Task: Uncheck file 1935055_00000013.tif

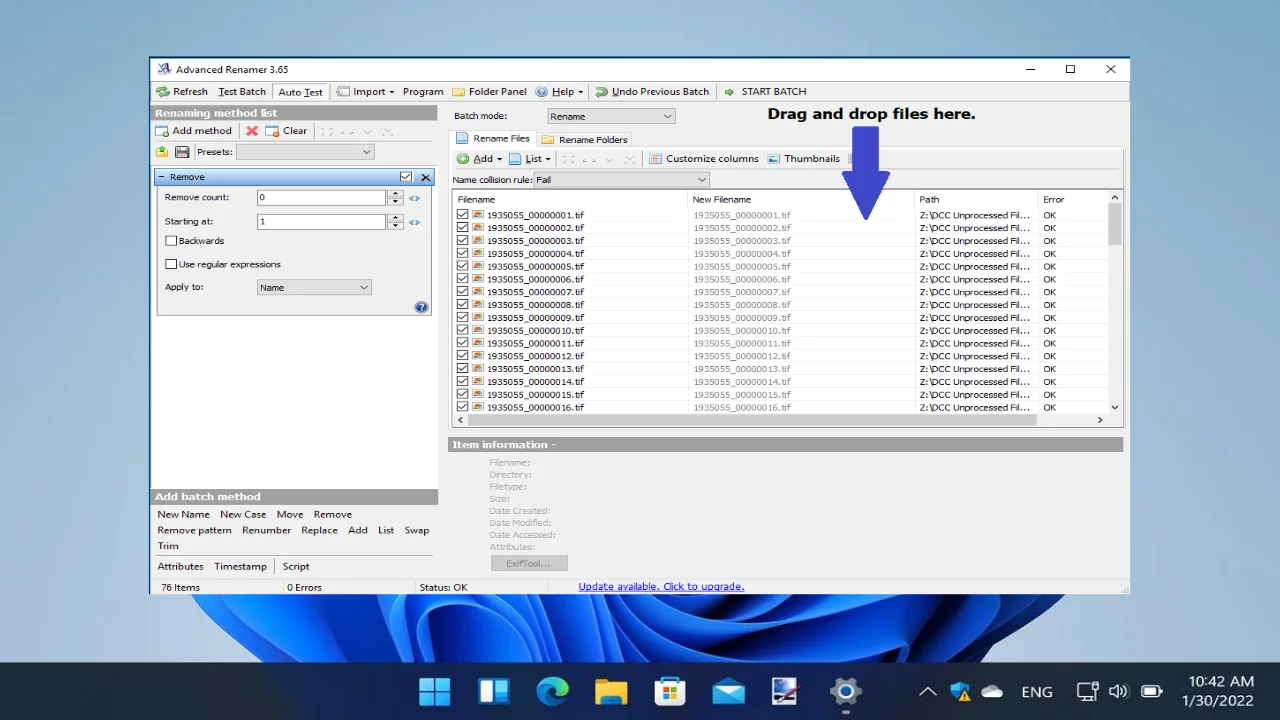Action: (462, 369)
